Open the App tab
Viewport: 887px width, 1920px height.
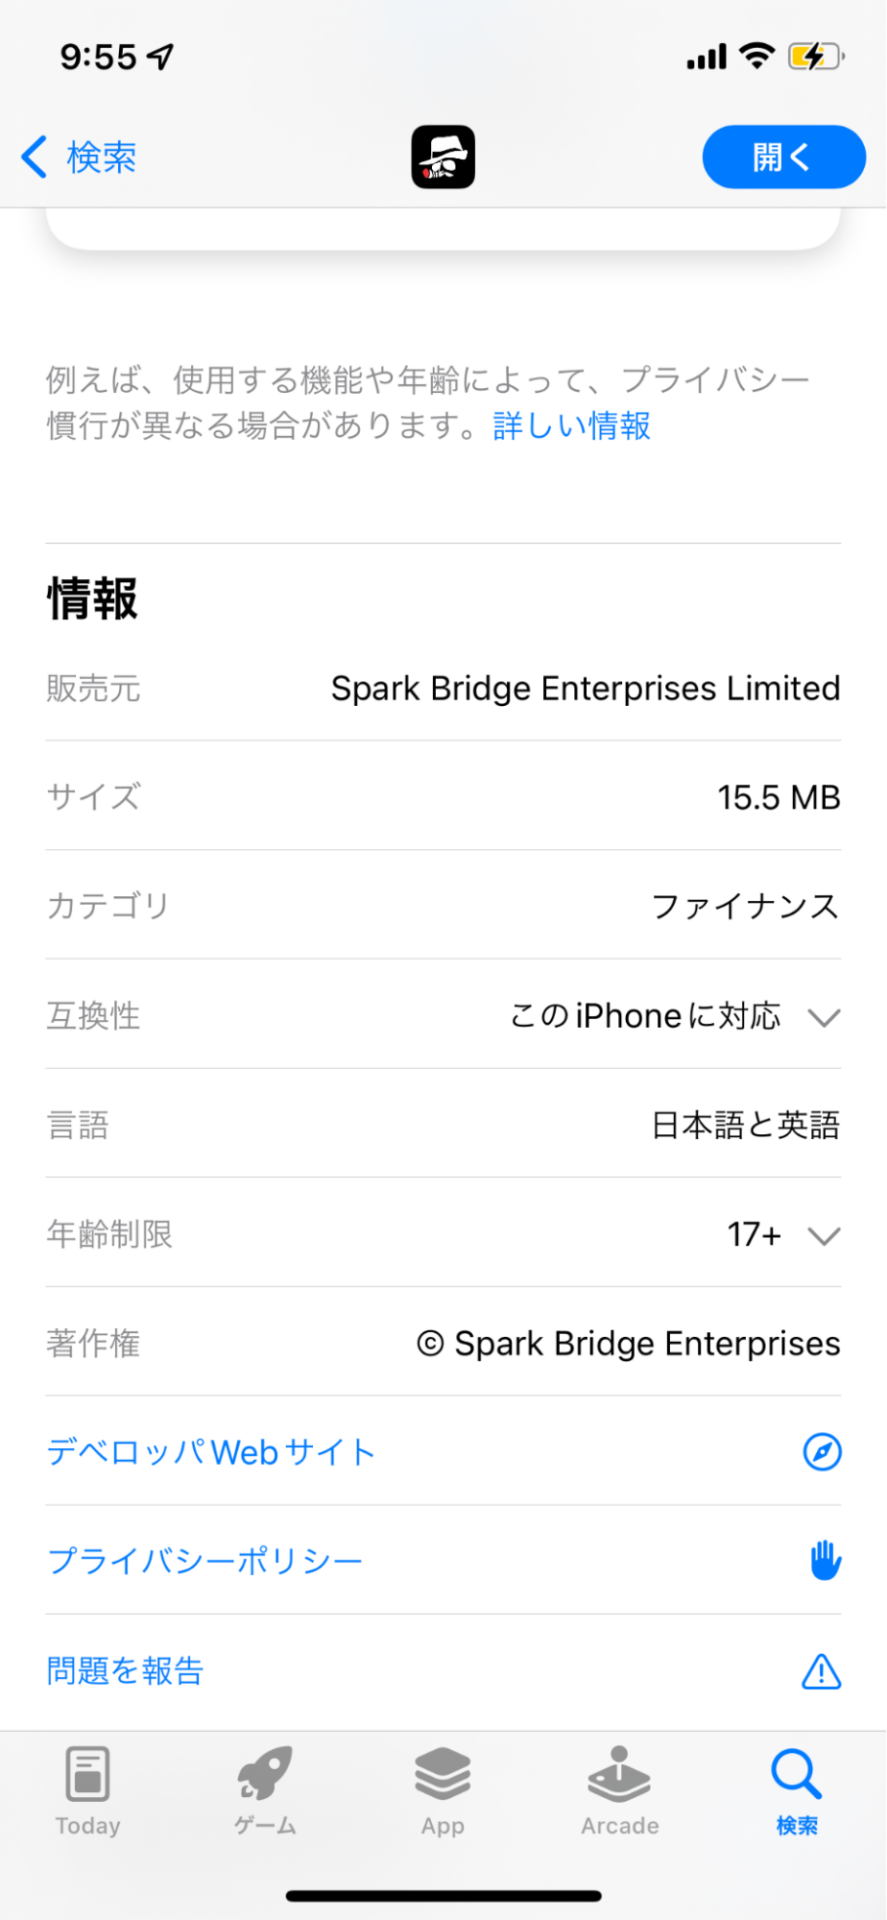(442, 1790)
